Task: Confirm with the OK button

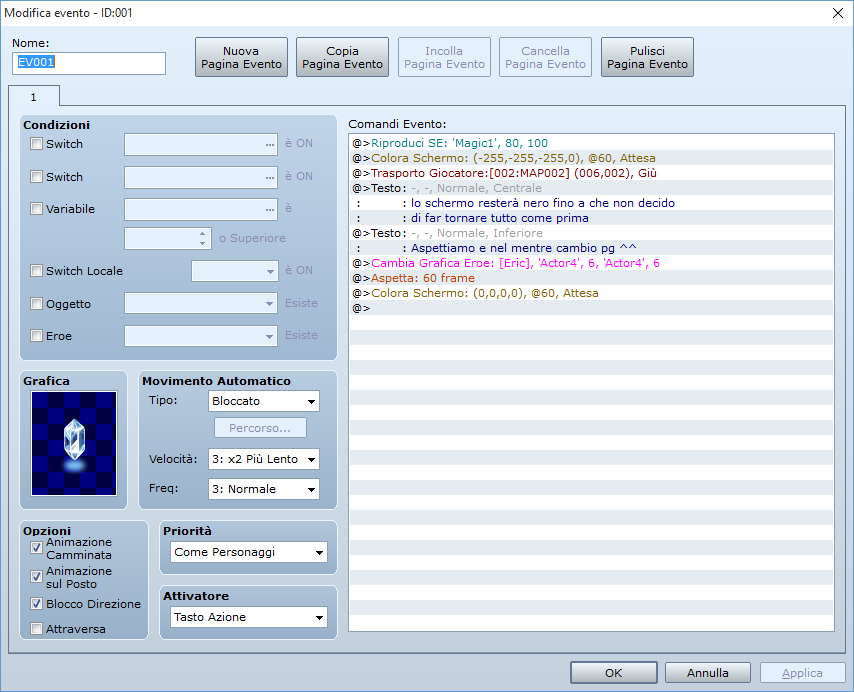Action: 613,673
